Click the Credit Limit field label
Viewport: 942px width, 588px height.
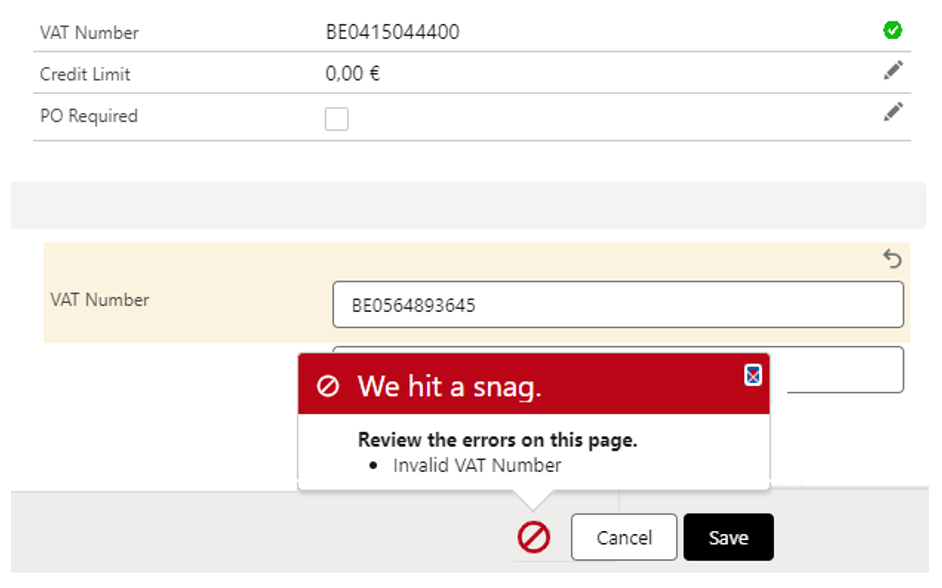(85, 74)
